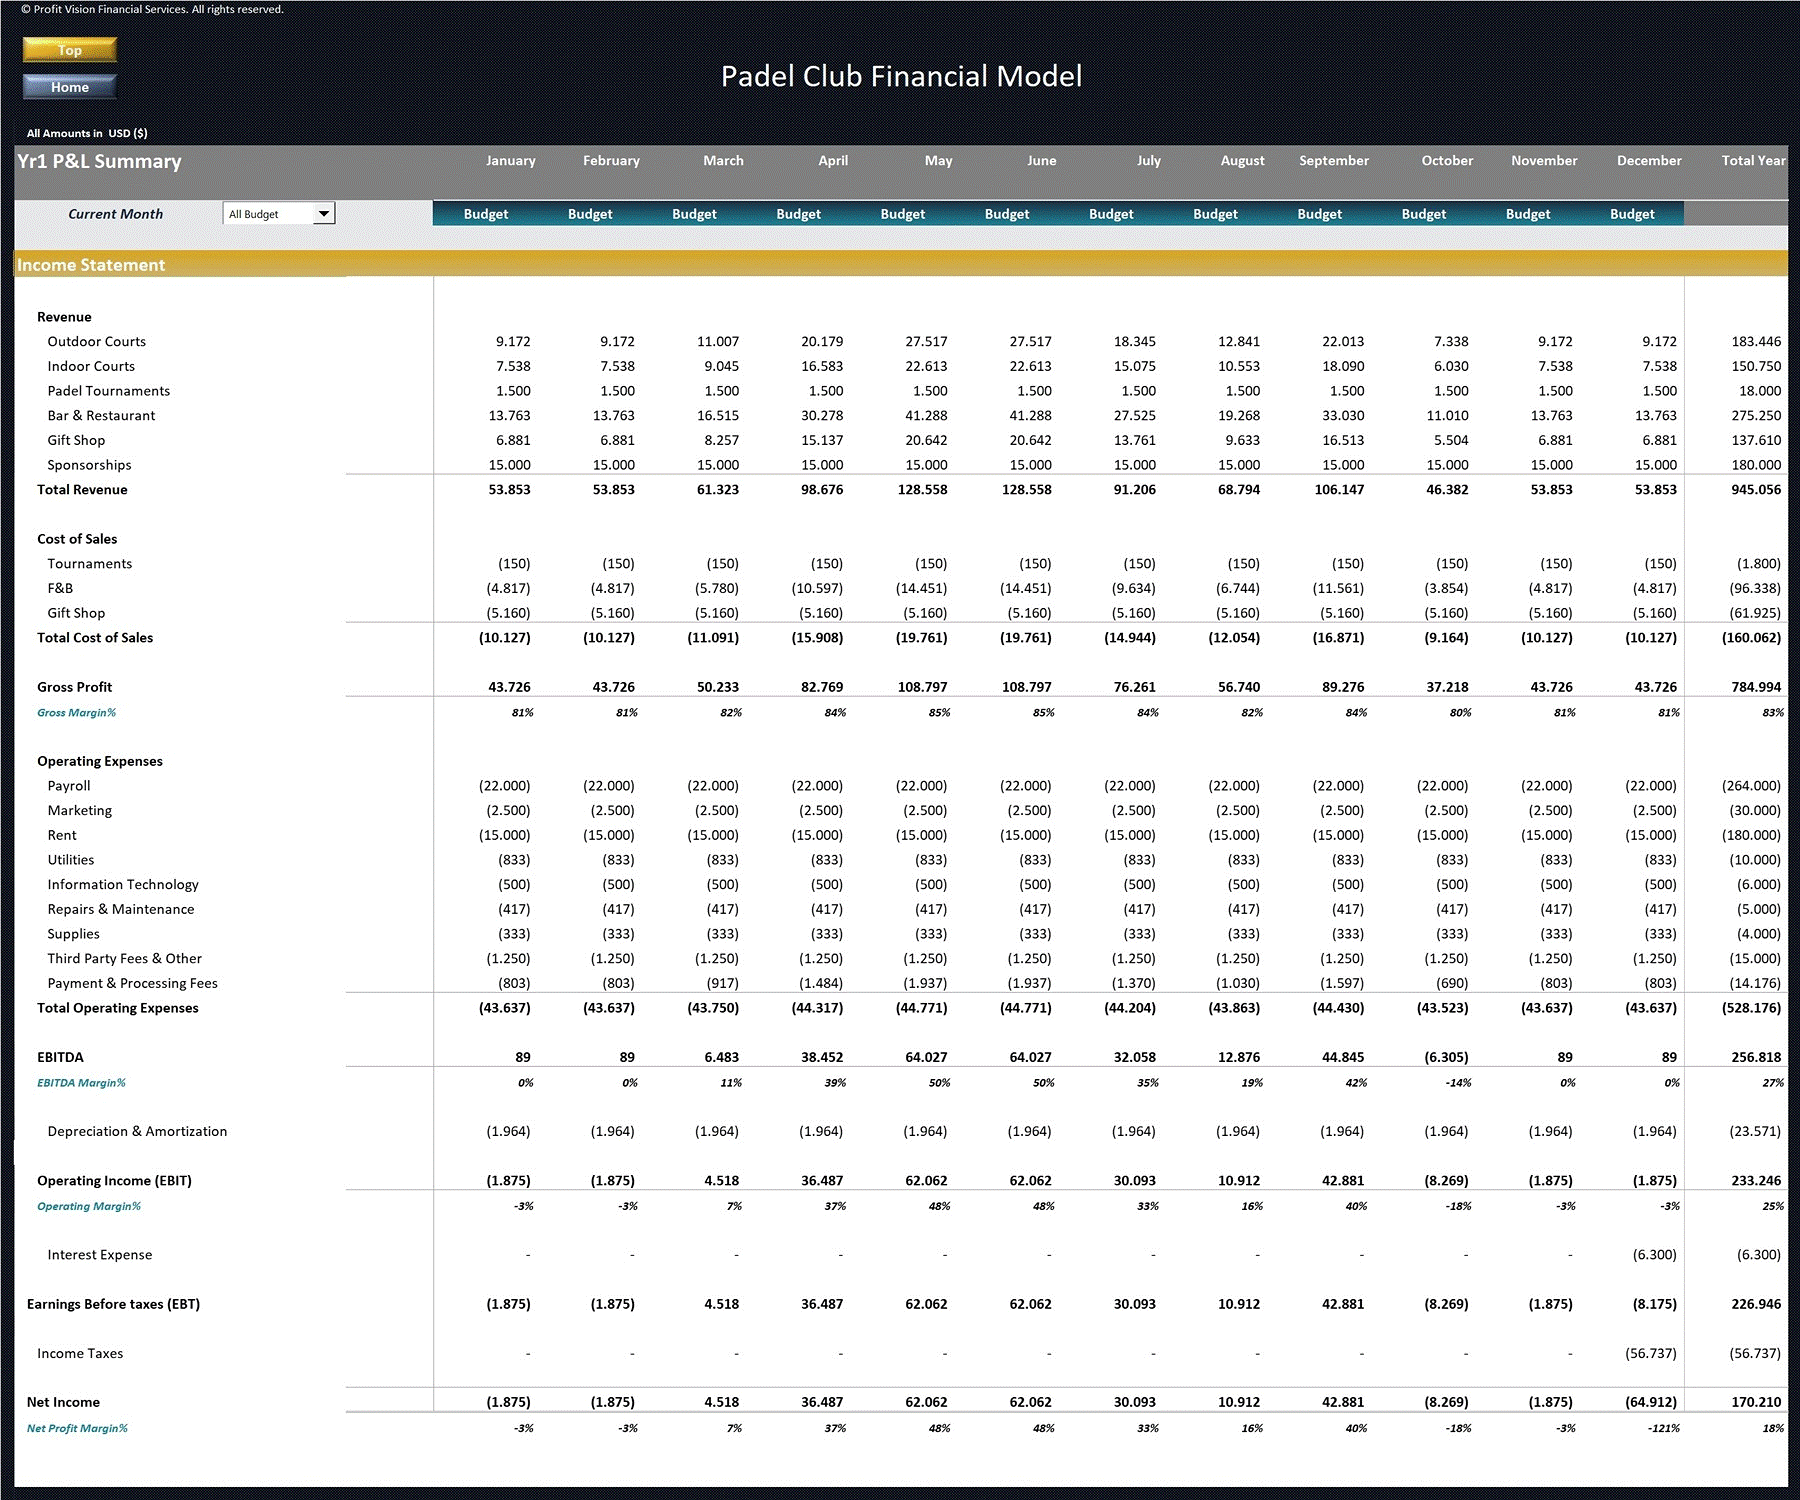Open the Current Month dropdown arrow
The image size is (1800, 1500).
(x=322, y=213)
